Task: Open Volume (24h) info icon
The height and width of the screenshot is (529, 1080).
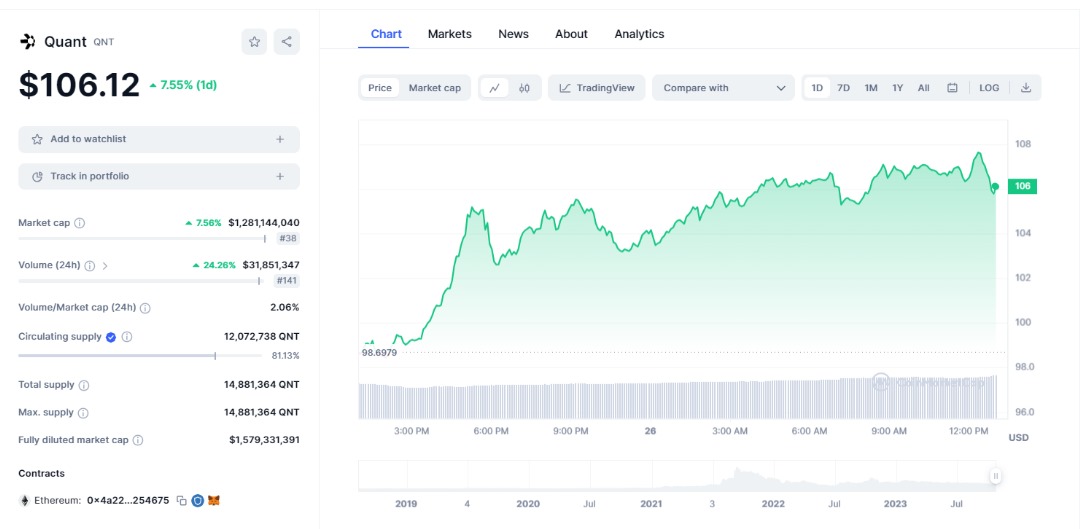Action: (90, 265)
